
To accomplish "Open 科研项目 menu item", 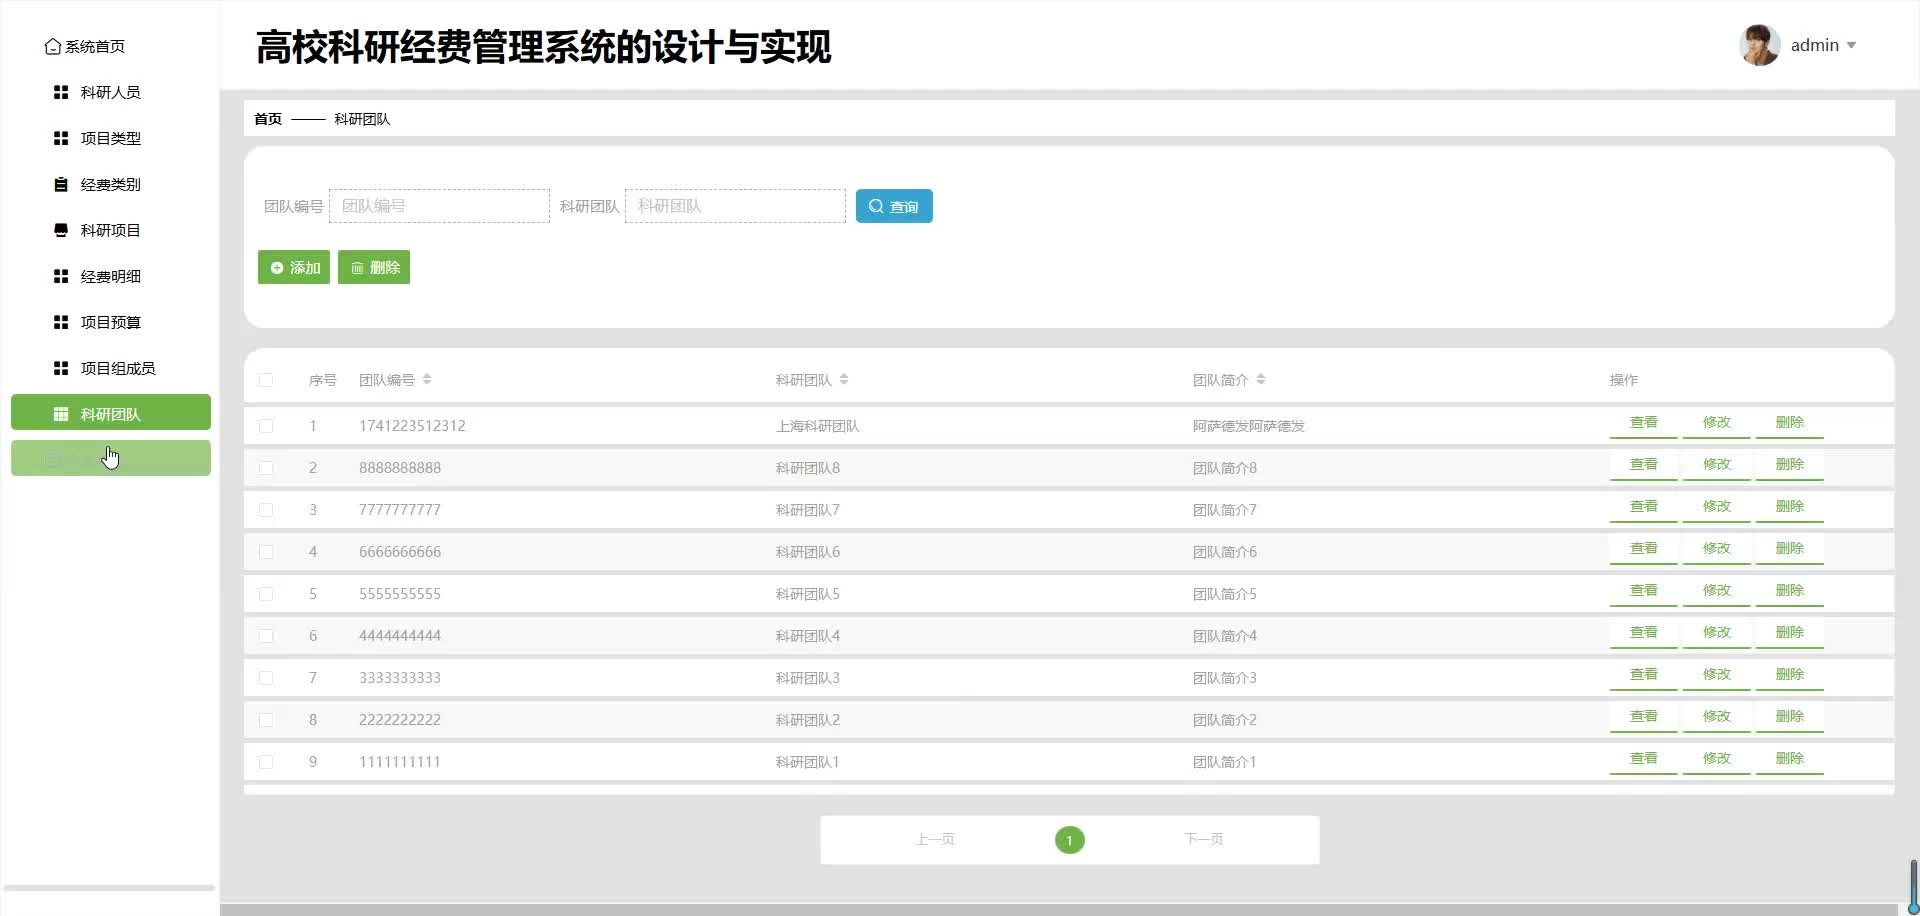I will (x=110, y=230).
